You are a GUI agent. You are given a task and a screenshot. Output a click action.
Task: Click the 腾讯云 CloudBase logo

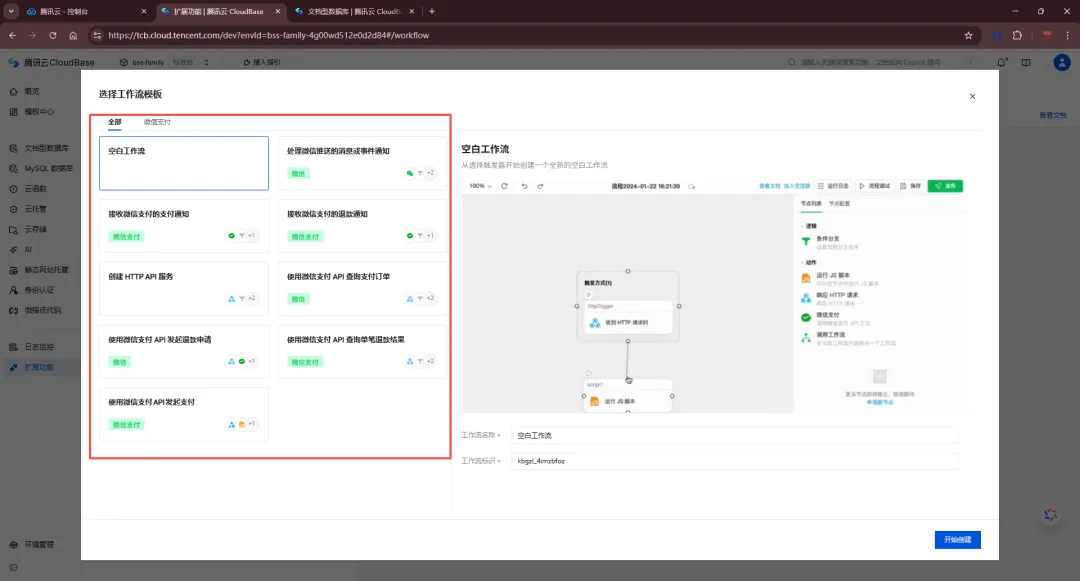52,62
